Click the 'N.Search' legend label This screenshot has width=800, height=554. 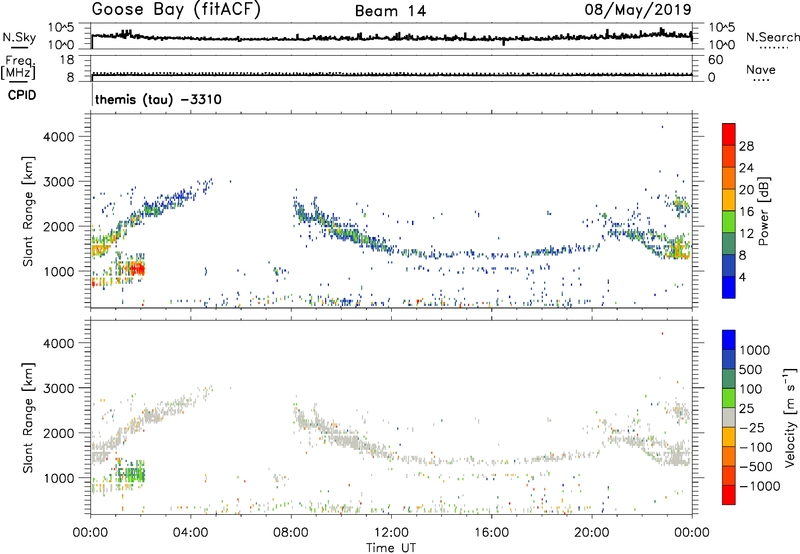(772, 37)
